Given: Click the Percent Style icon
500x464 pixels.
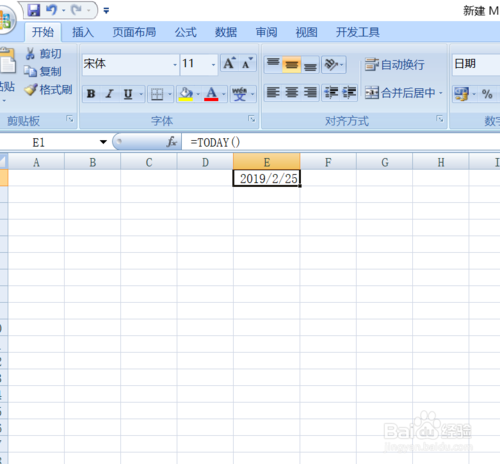Looking at the screenshot, I should (487, 94).
